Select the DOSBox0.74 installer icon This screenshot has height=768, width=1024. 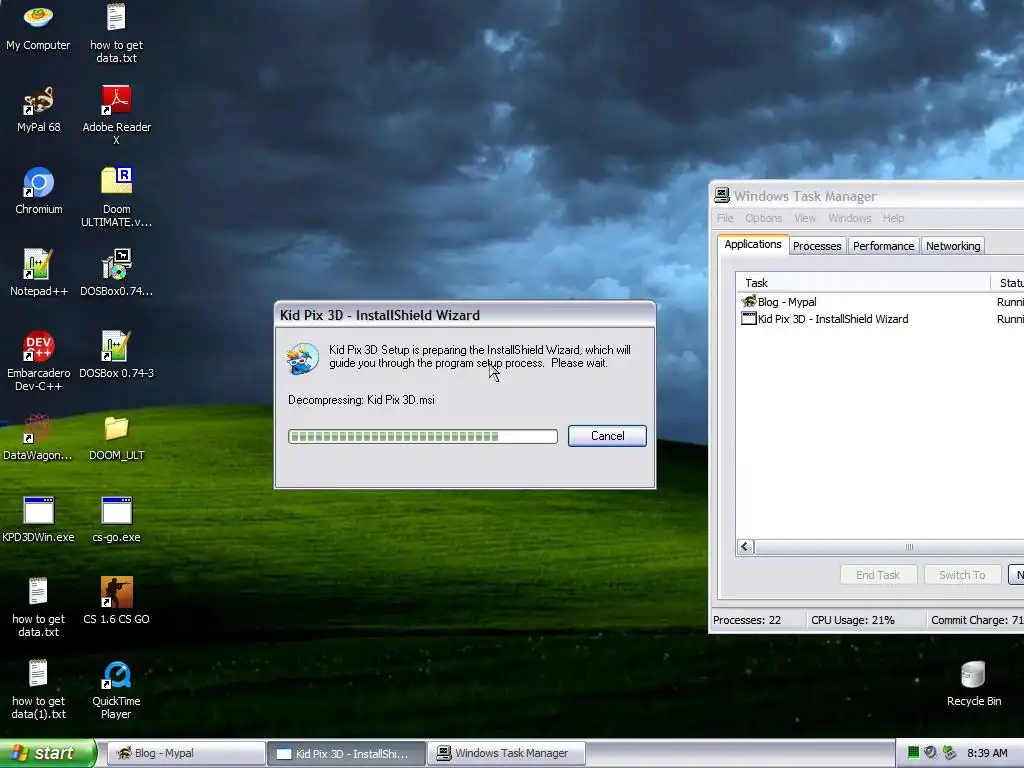click(116, 272)
